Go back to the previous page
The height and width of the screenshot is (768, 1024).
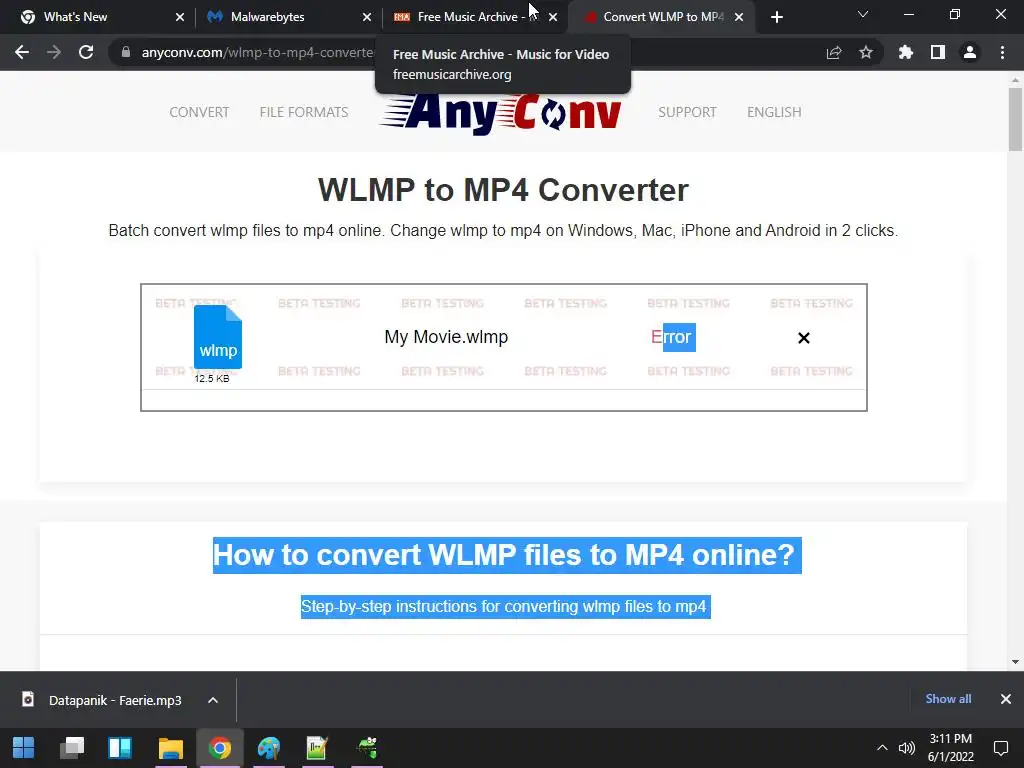[x=22, y=52]
